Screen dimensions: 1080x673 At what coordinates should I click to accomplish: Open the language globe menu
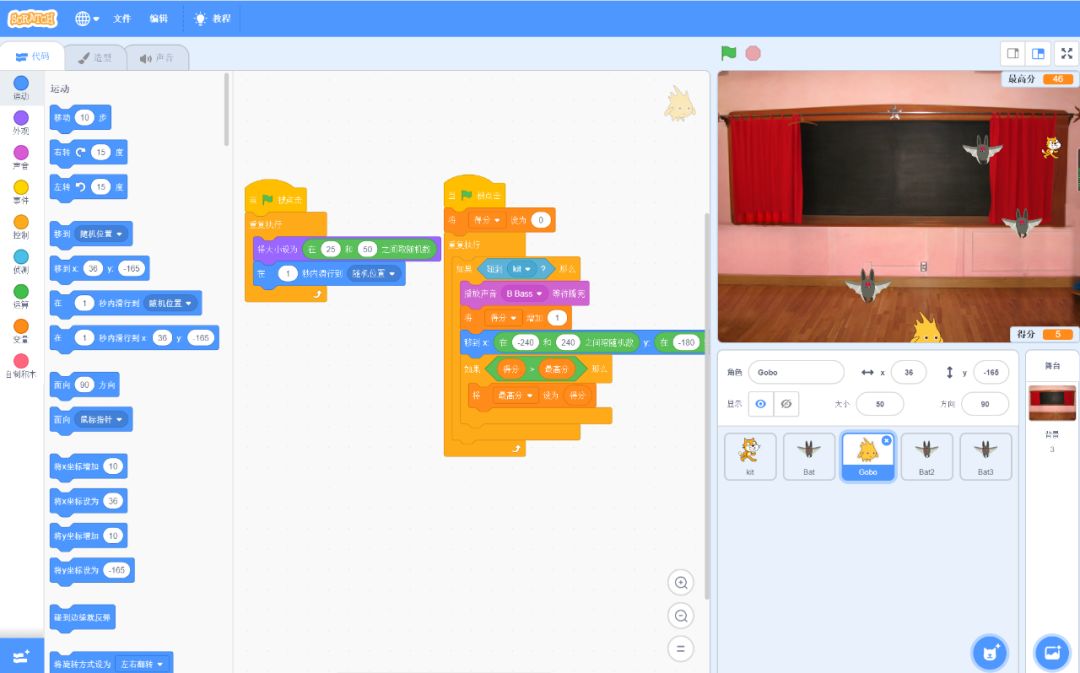pyautogui.click(x=87, y=19)
